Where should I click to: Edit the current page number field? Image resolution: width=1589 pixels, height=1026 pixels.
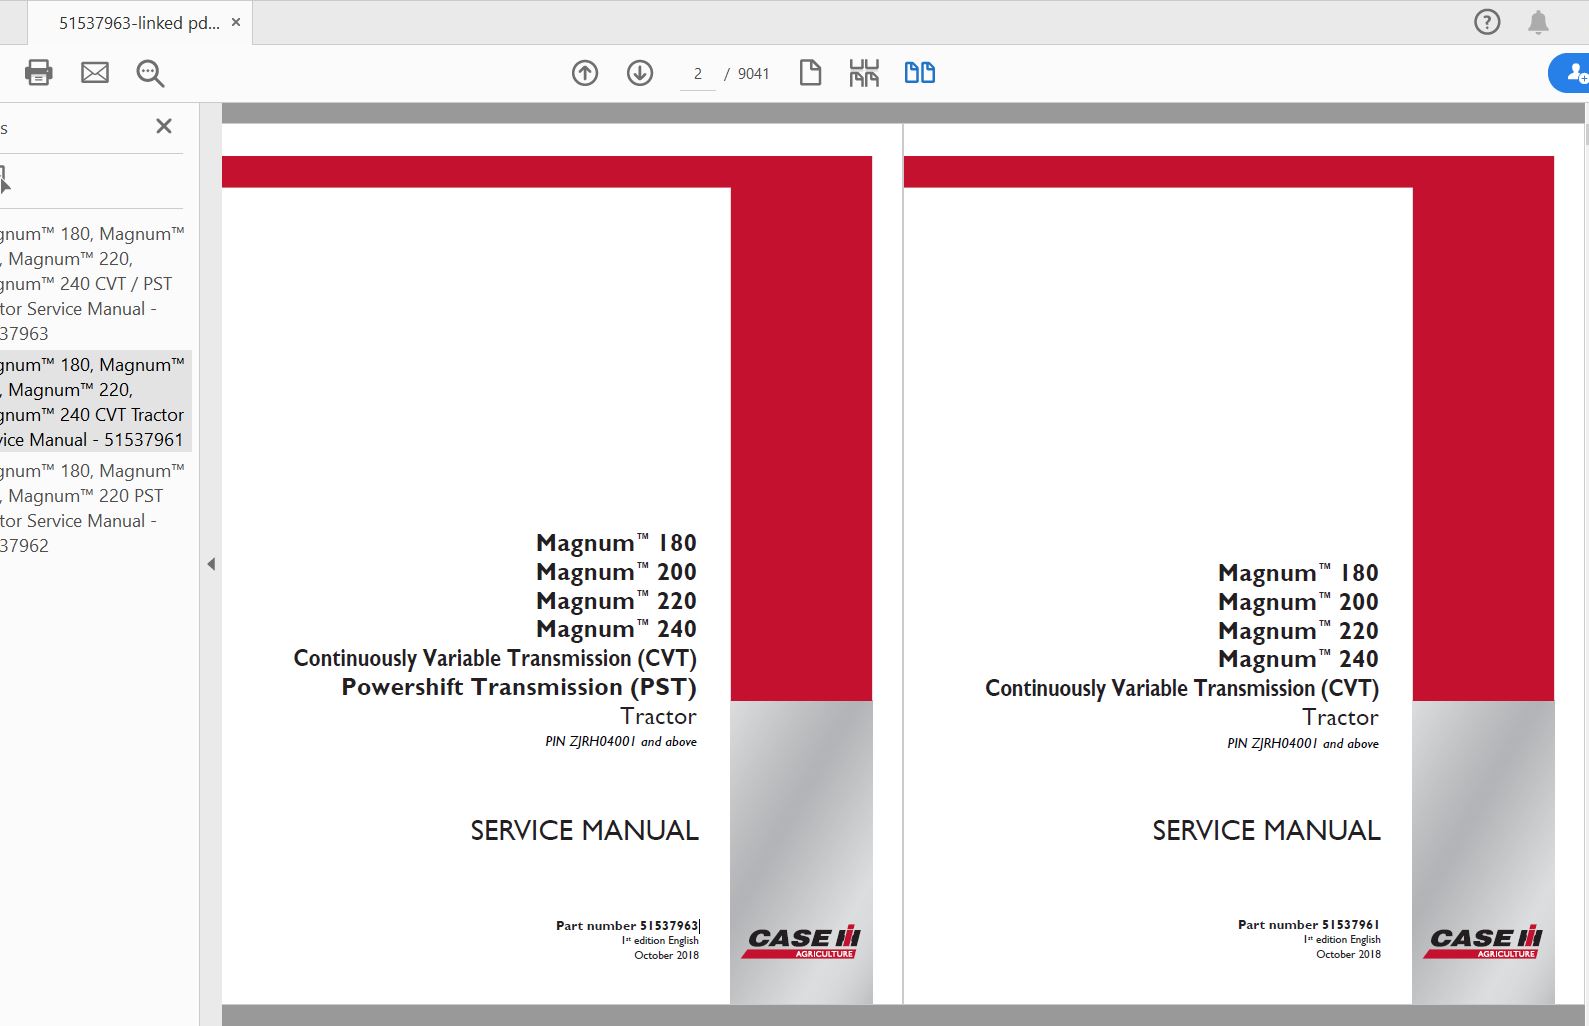coord(697,74)
